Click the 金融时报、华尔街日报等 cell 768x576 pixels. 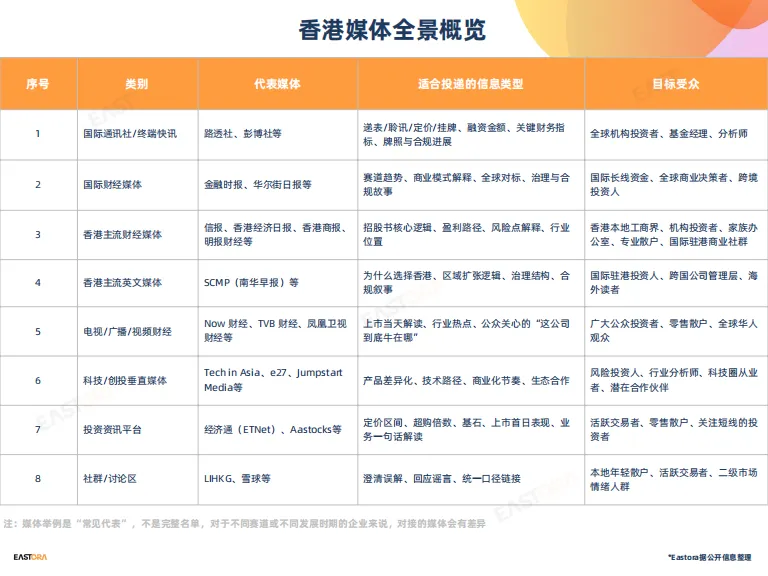tap(258, 185)
